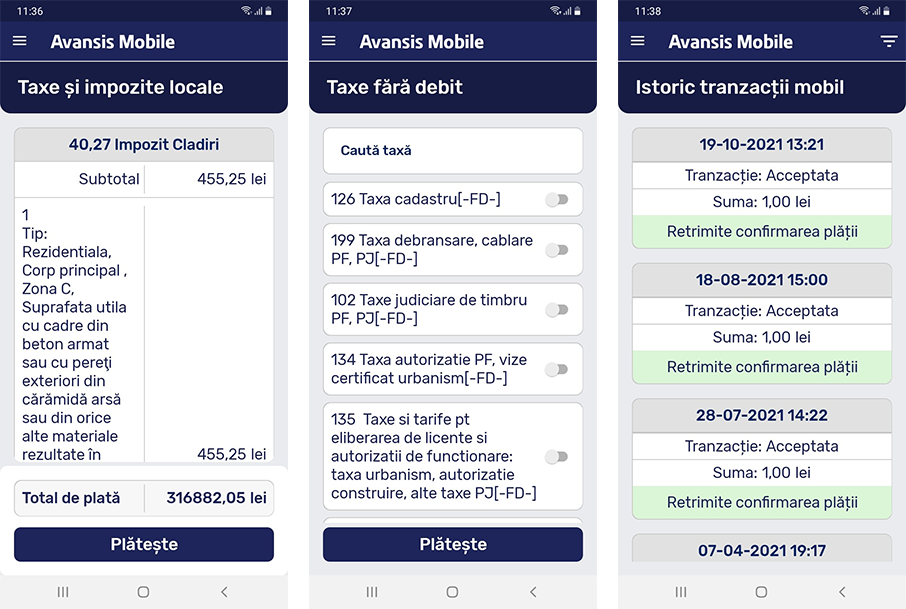
Task: Tap the filter icon in transaction history
Action: tap(889, 42)
